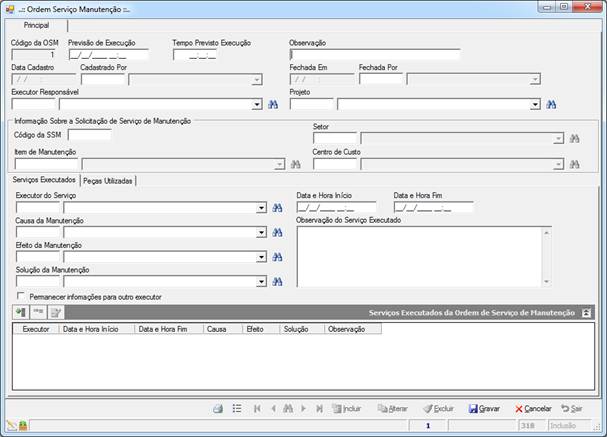607x437 pixels.
Task: Click the remove service row icon
Action: [x=38, y=312]
